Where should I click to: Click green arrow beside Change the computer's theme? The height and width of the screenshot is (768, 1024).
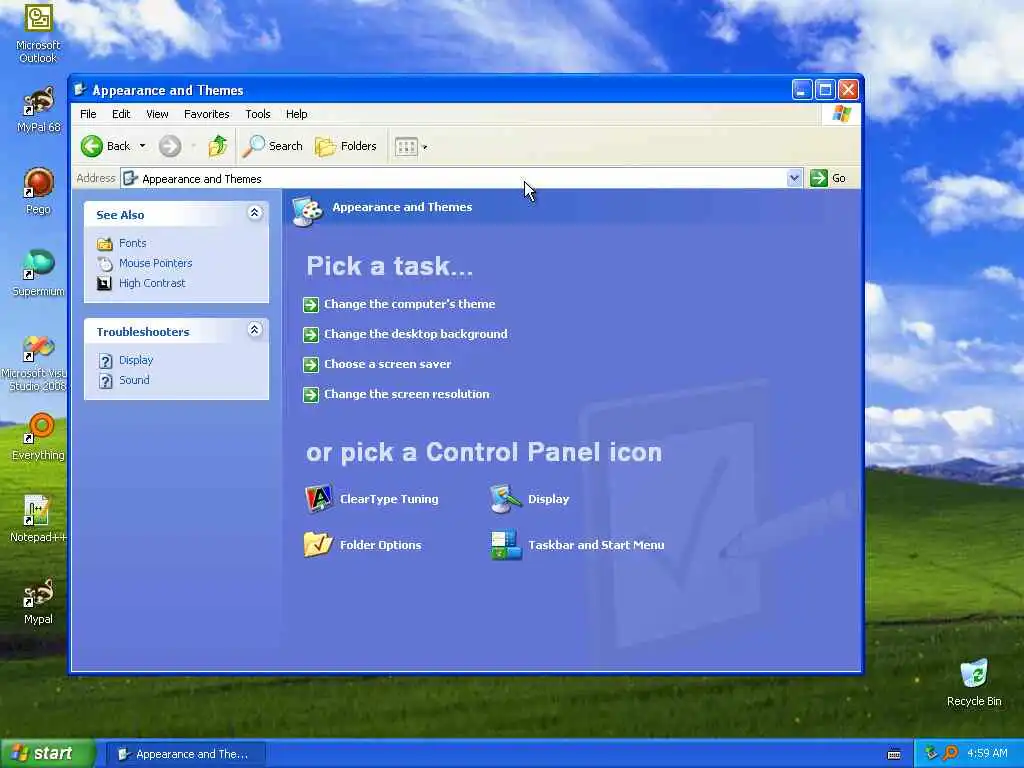(x=311, y=304)
